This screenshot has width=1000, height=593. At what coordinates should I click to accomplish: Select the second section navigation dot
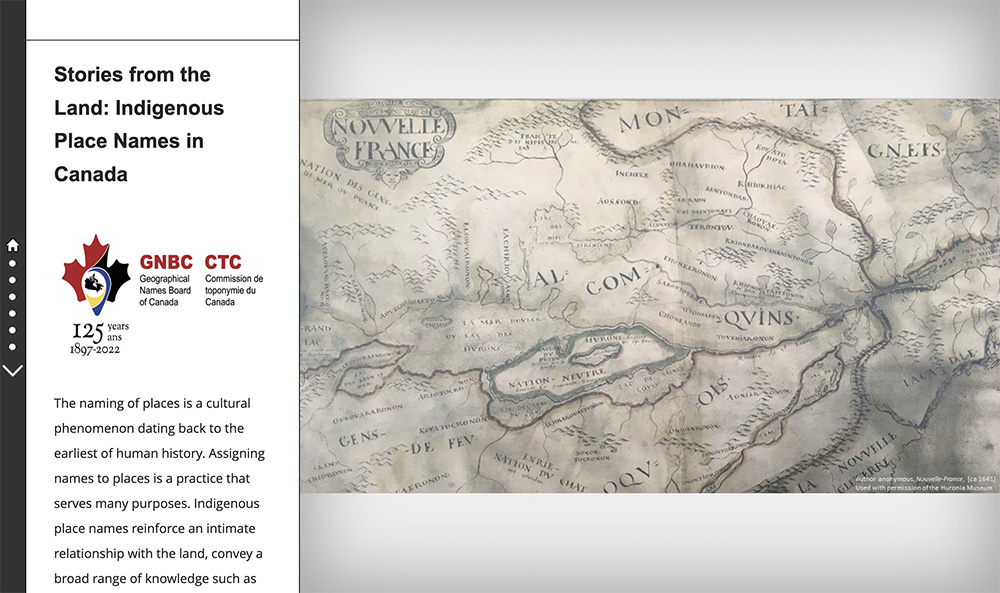click(x=13, y=280)
